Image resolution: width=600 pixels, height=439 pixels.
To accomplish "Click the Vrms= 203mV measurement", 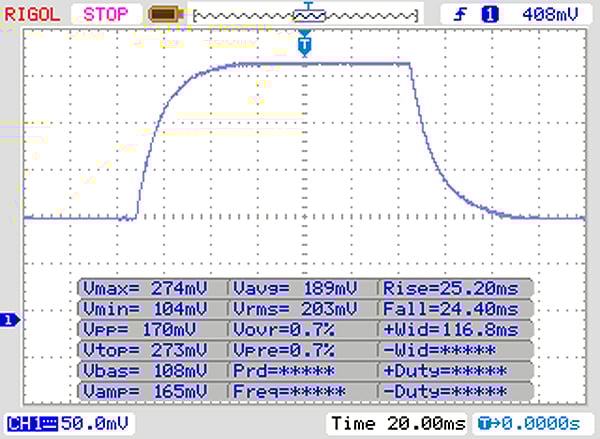I will click(x=295, y=308).
